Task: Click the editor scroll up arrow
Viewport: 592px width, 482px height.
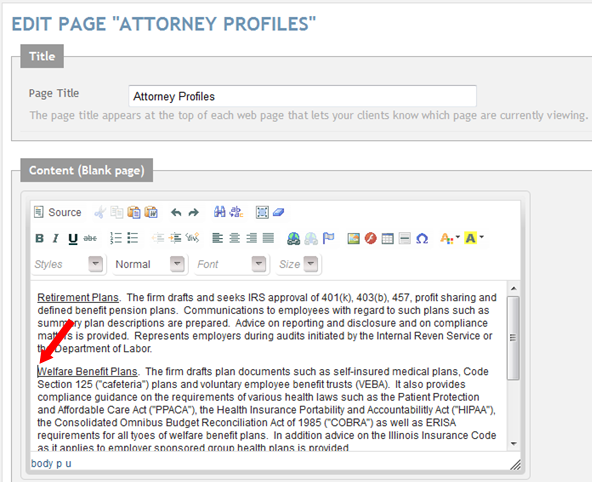Action: (513, 289)
